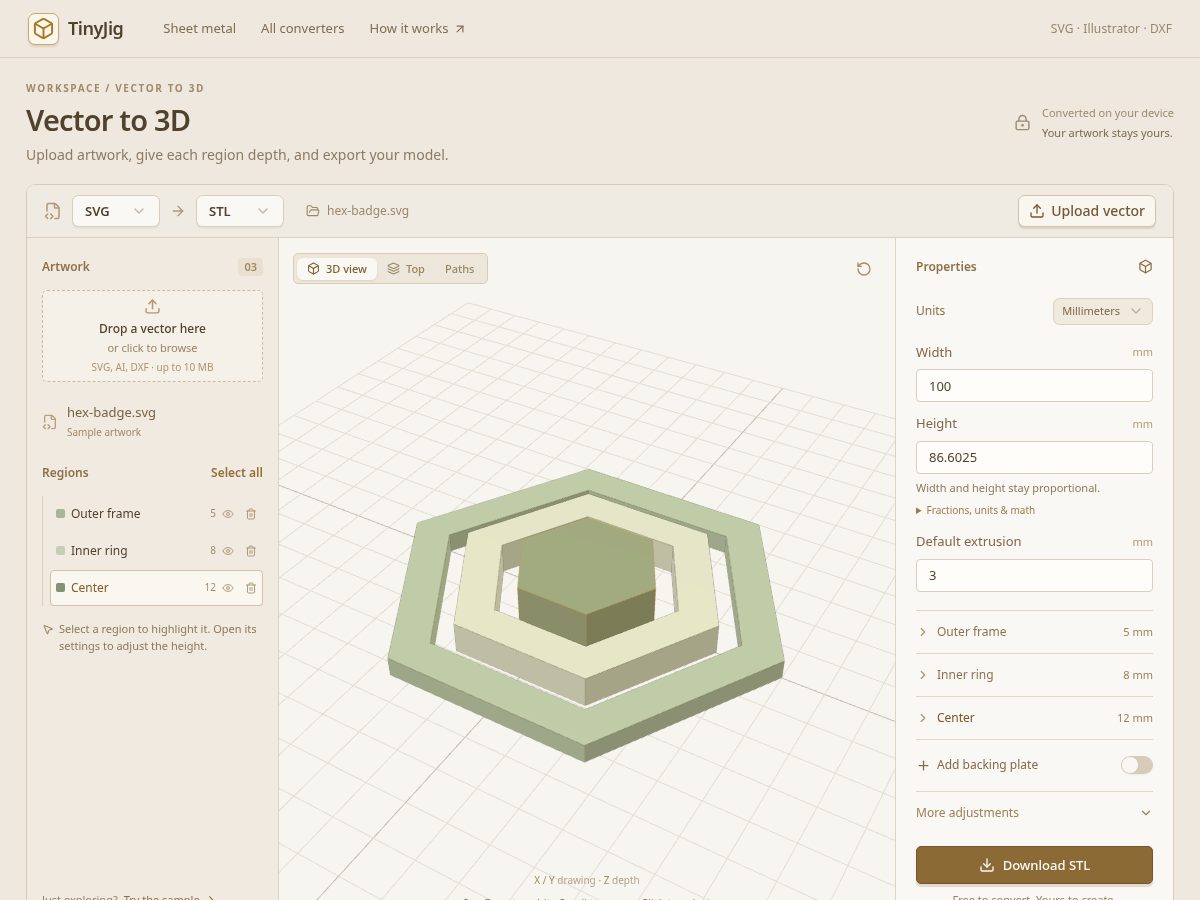1200x900 pixels.
Task: Expand Outer frame 5 mm settings
Action: (x=1034, y=632)
